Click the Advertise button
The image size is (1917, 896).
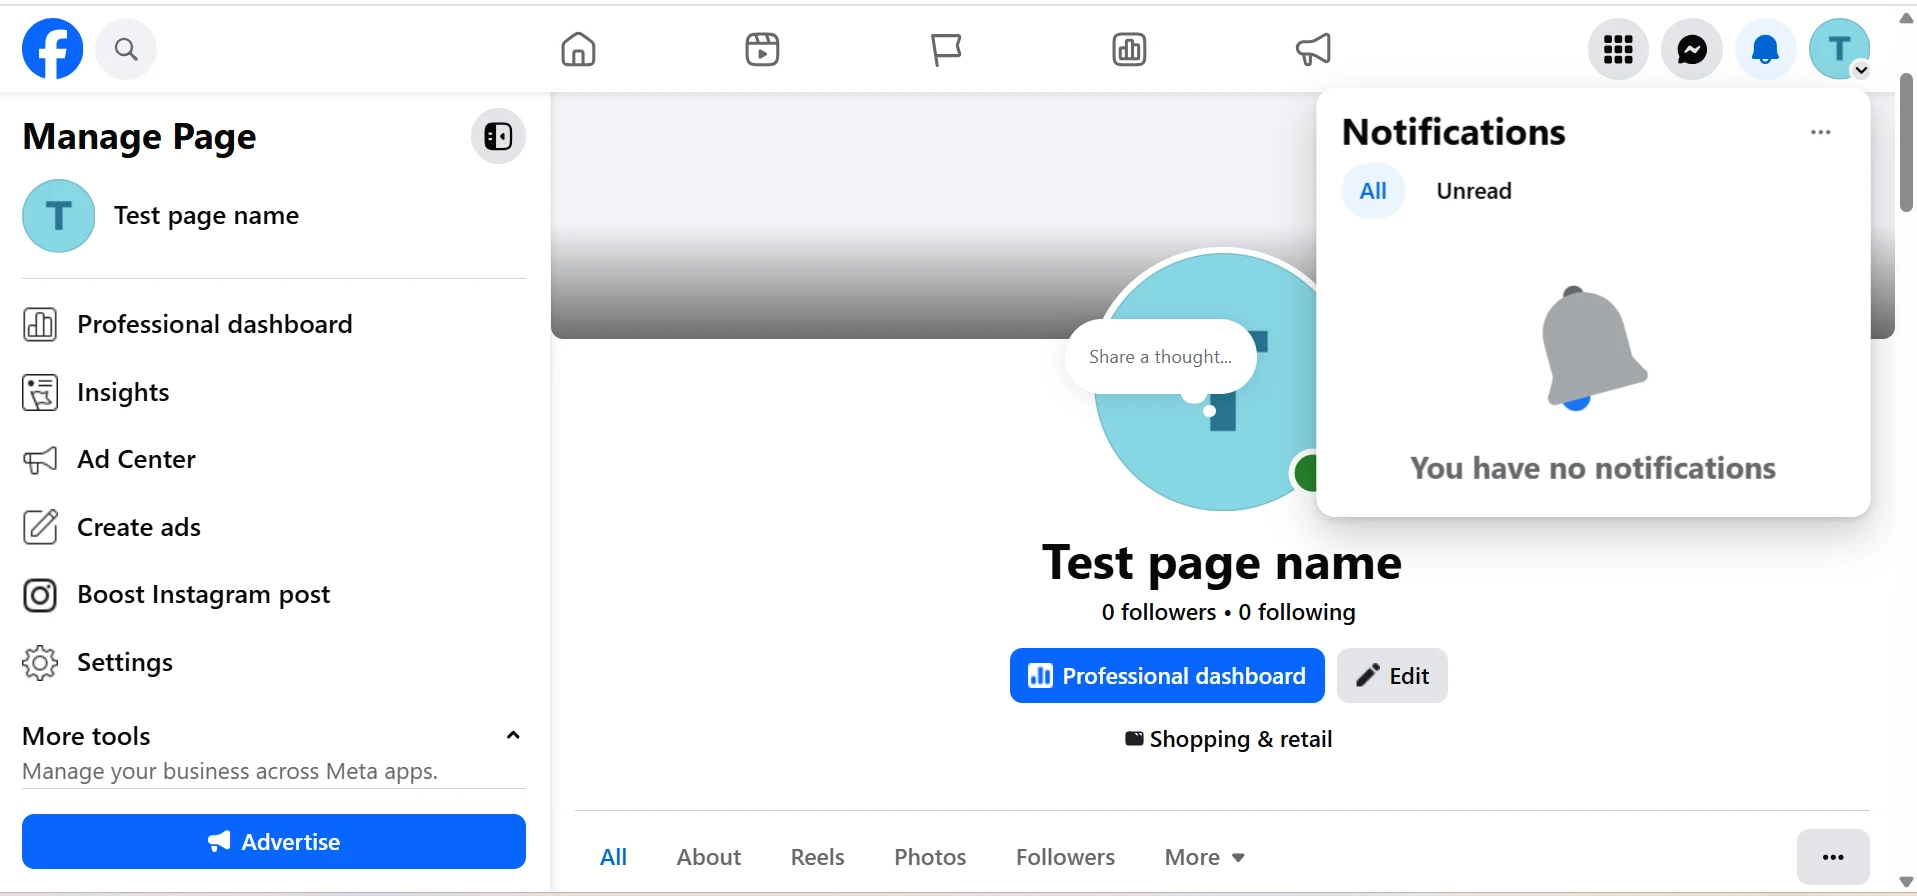tap(274, 841)
